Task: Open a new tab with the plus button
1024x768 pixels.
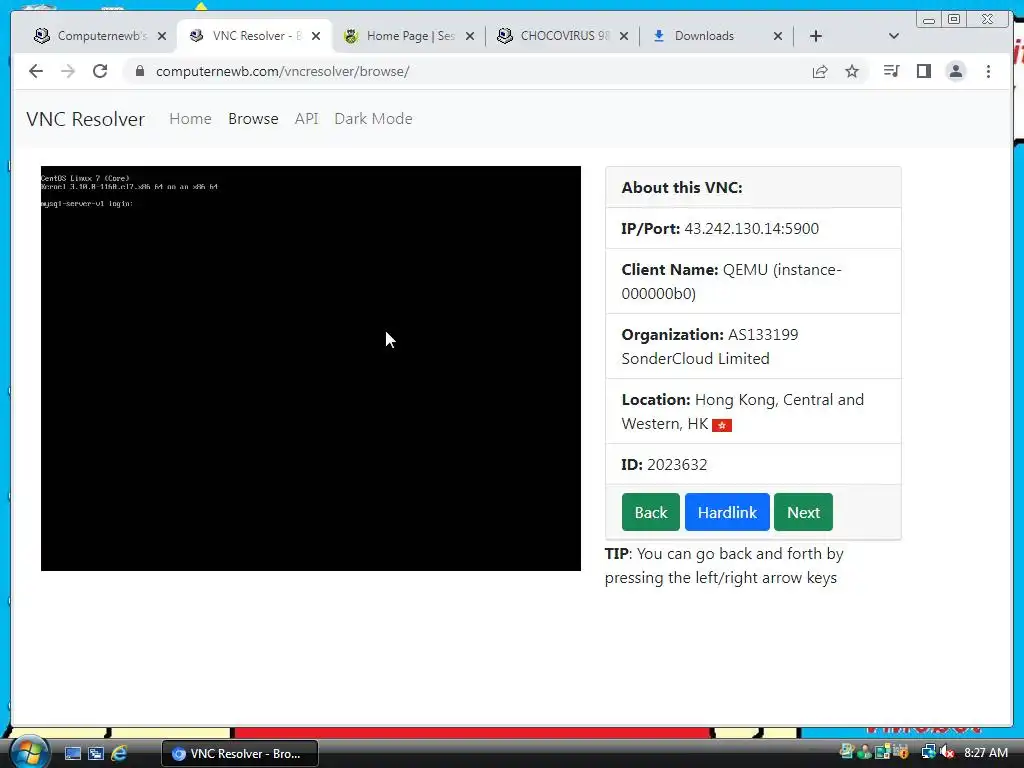Action: (816, 36)
